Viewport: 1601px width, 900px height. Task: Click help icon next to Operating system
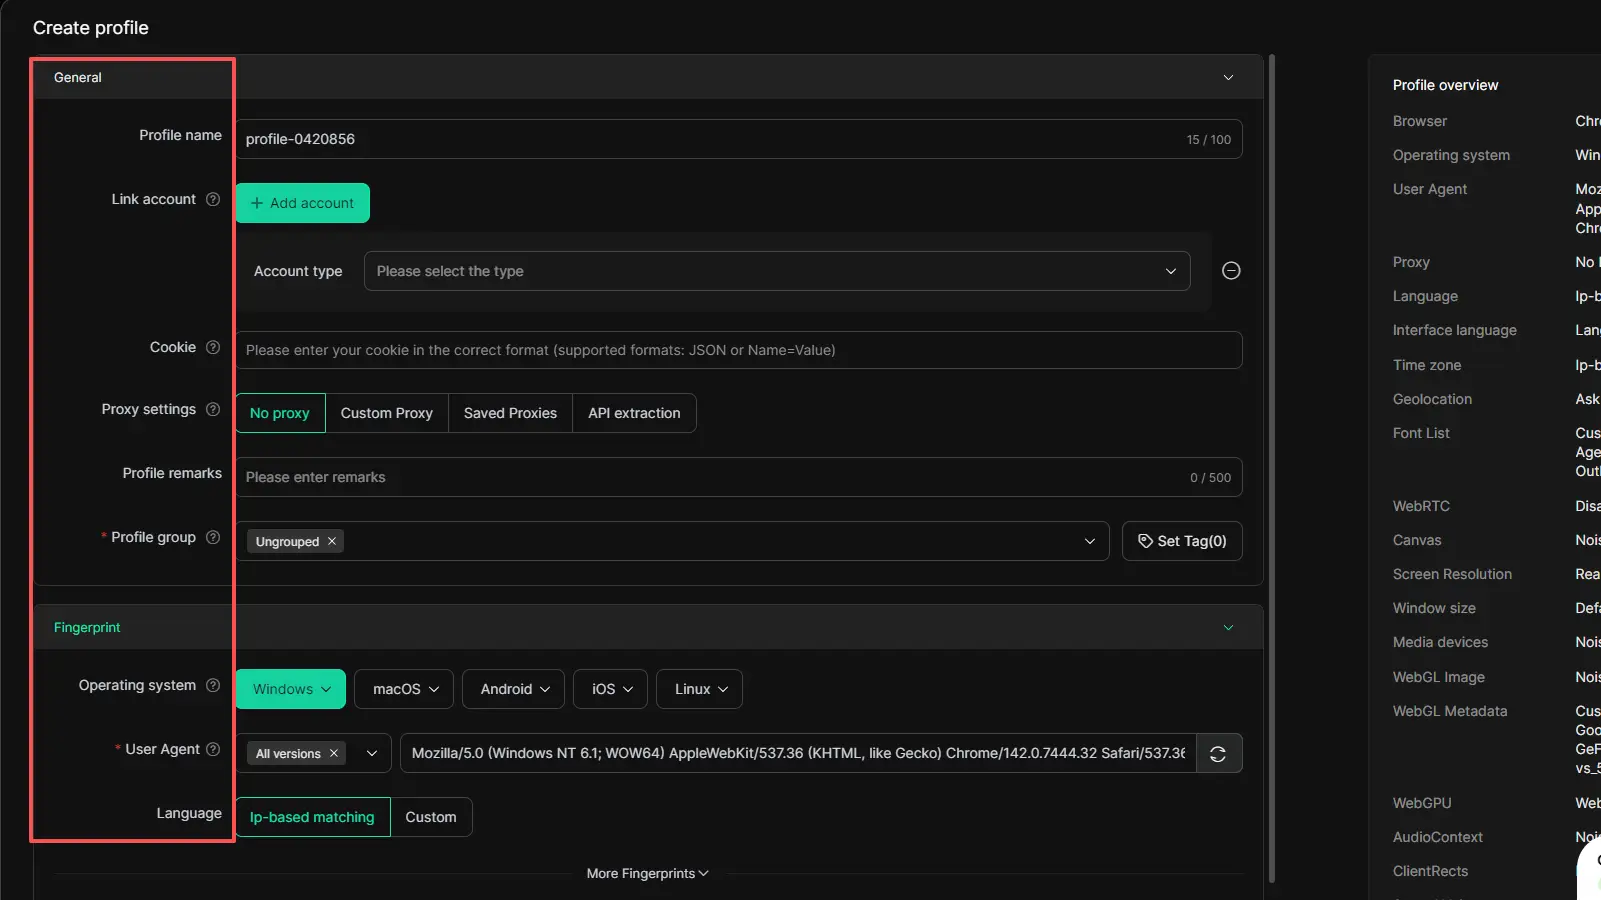[x=213, y=685]
